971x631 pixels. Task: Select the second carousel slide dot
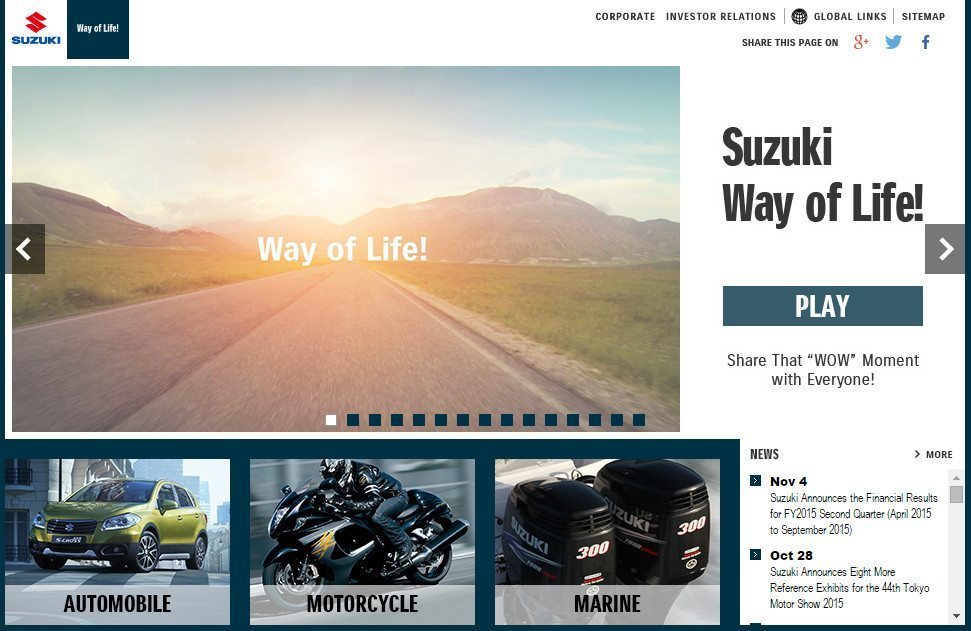pyautogui.click(x=353, y=420)
